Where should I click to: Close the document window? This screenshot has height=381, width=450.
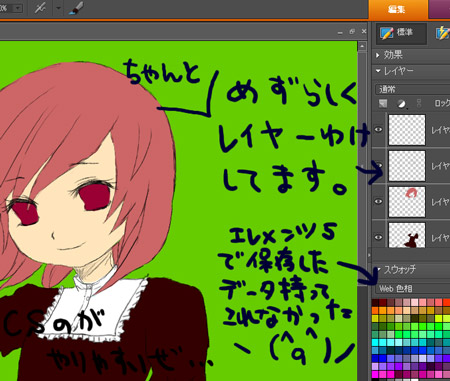point(364,31)
